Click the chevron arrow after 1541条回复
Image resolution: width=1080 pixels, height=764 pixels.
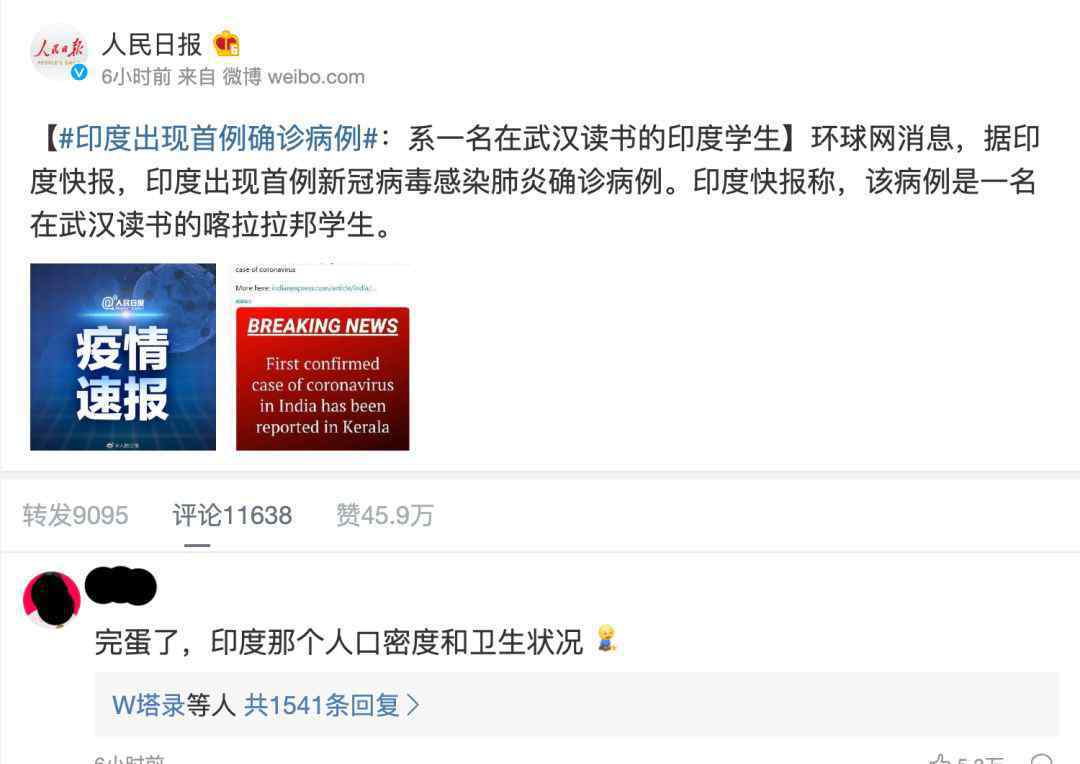[413, 705]
